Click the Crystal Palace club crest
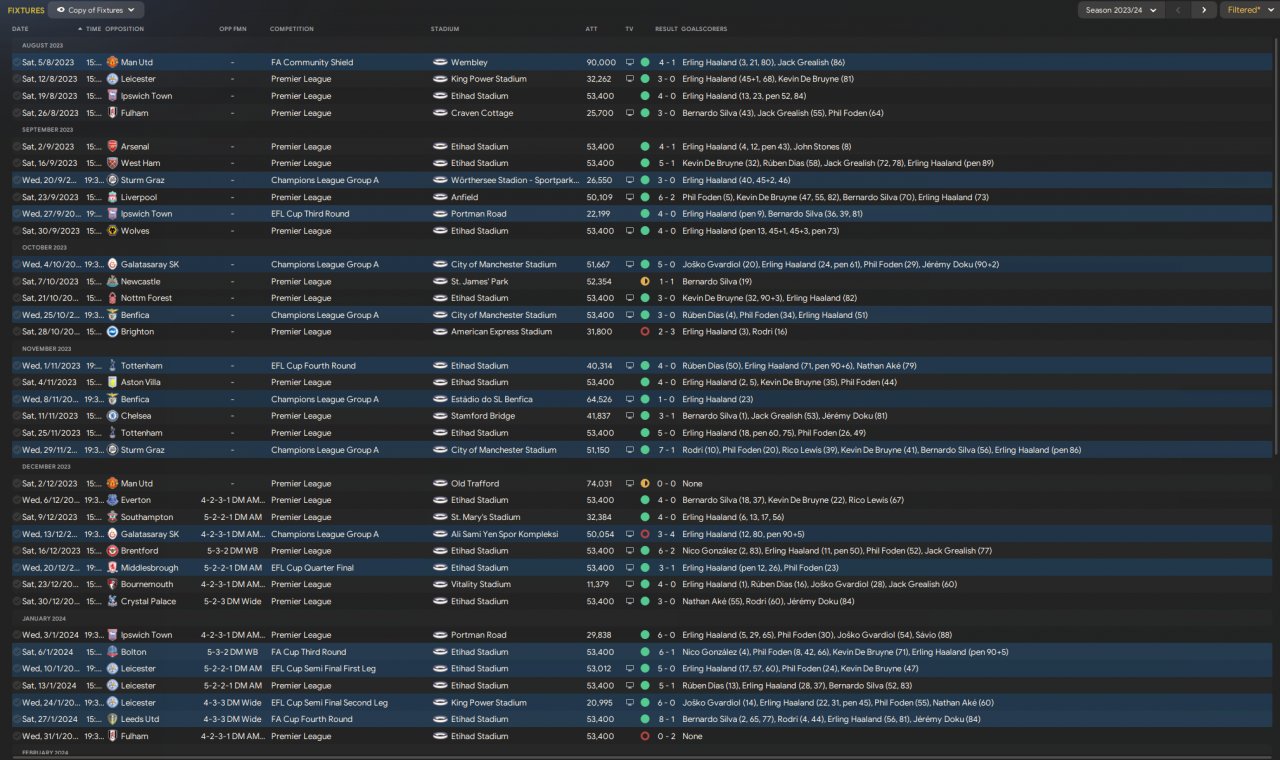This screenshot has height=760, width=1280. 112,601
